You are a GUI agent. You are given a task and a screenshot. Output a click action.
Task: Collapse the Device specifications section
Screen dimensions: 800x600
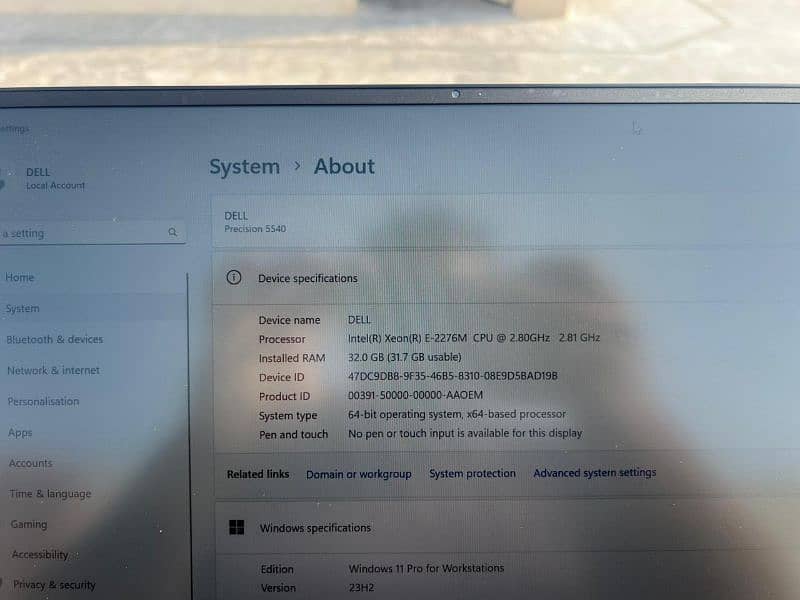coord(506,278)
